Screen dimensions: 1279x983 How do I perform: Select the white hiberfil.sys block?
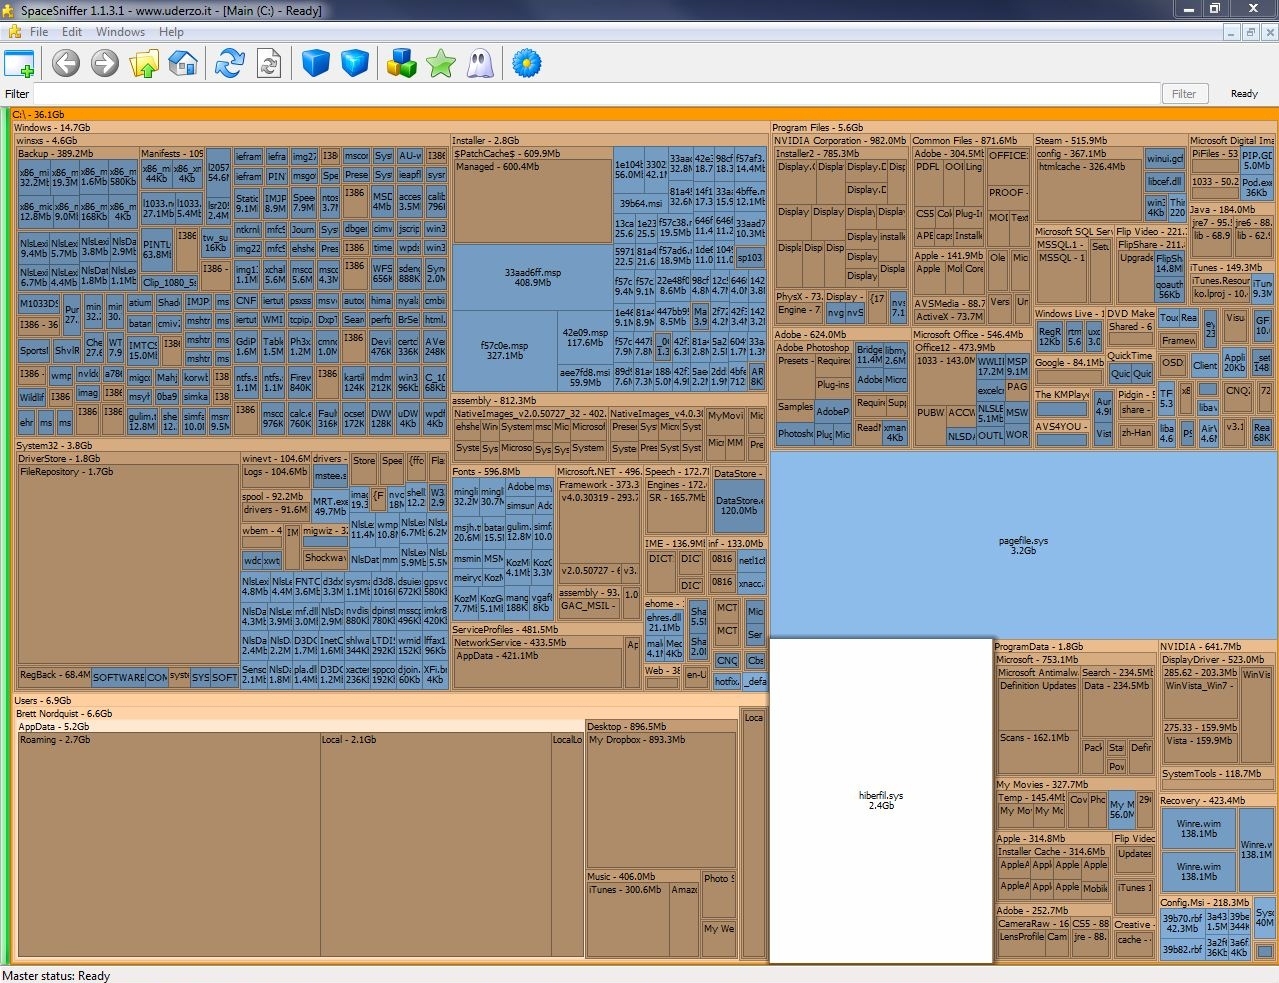tap(881, 800)
